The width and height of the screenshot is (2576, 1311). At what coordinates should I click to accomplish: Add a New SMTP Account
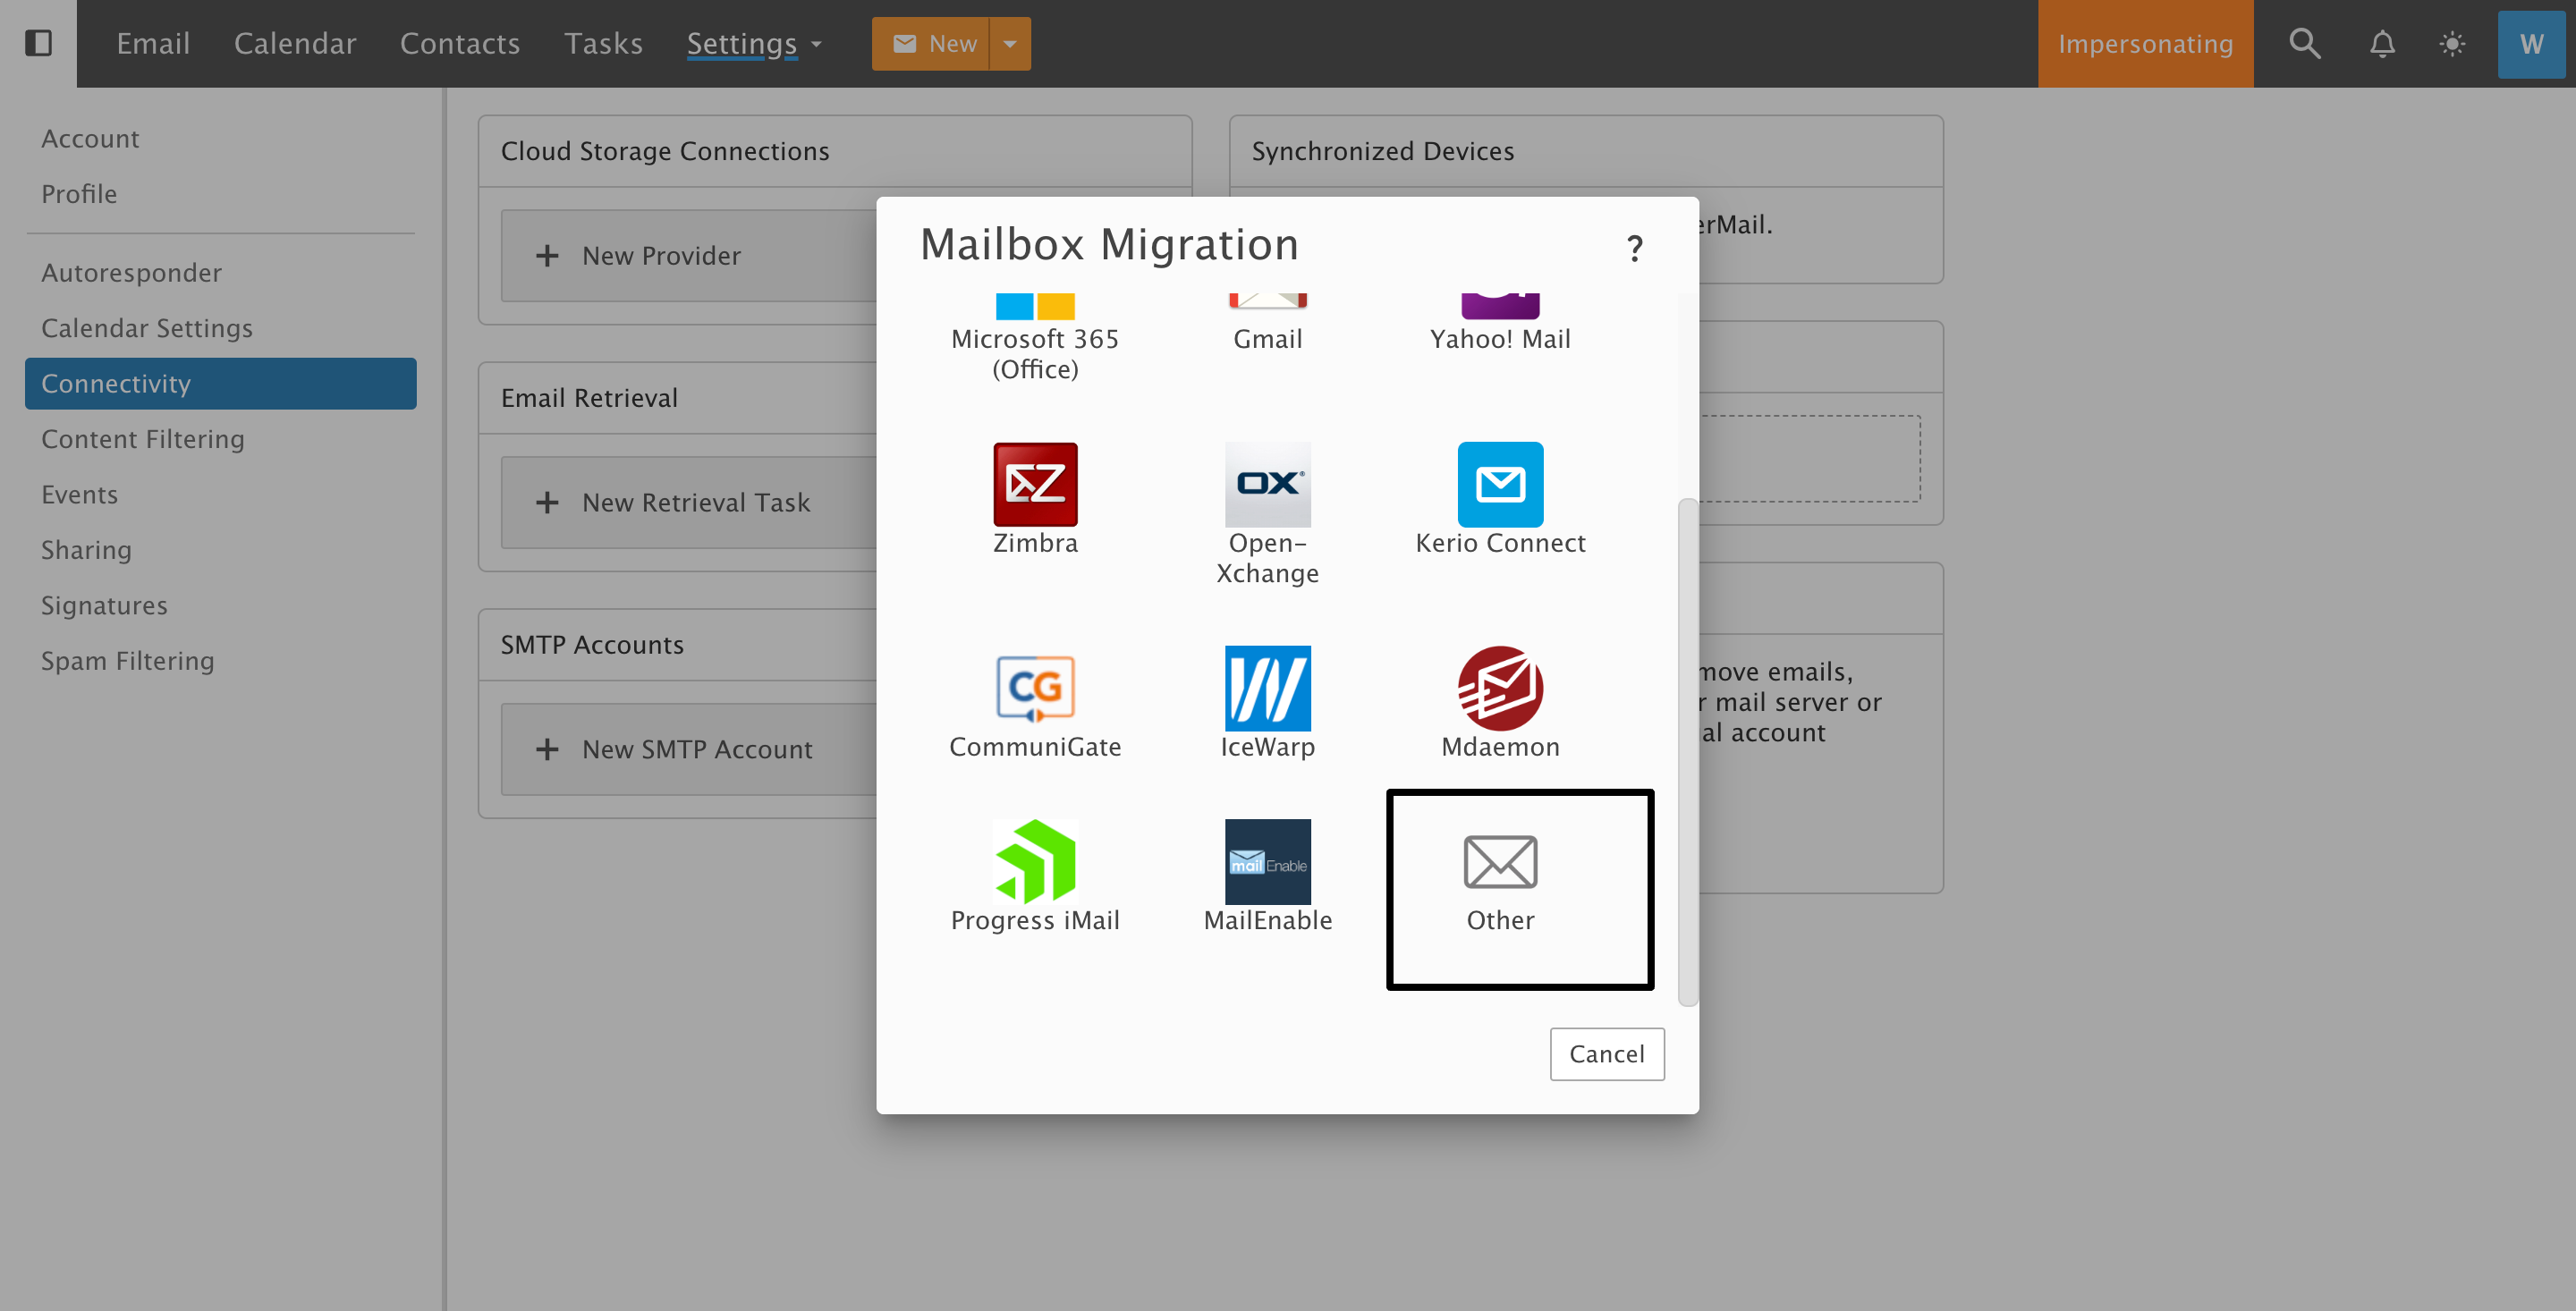689,749
